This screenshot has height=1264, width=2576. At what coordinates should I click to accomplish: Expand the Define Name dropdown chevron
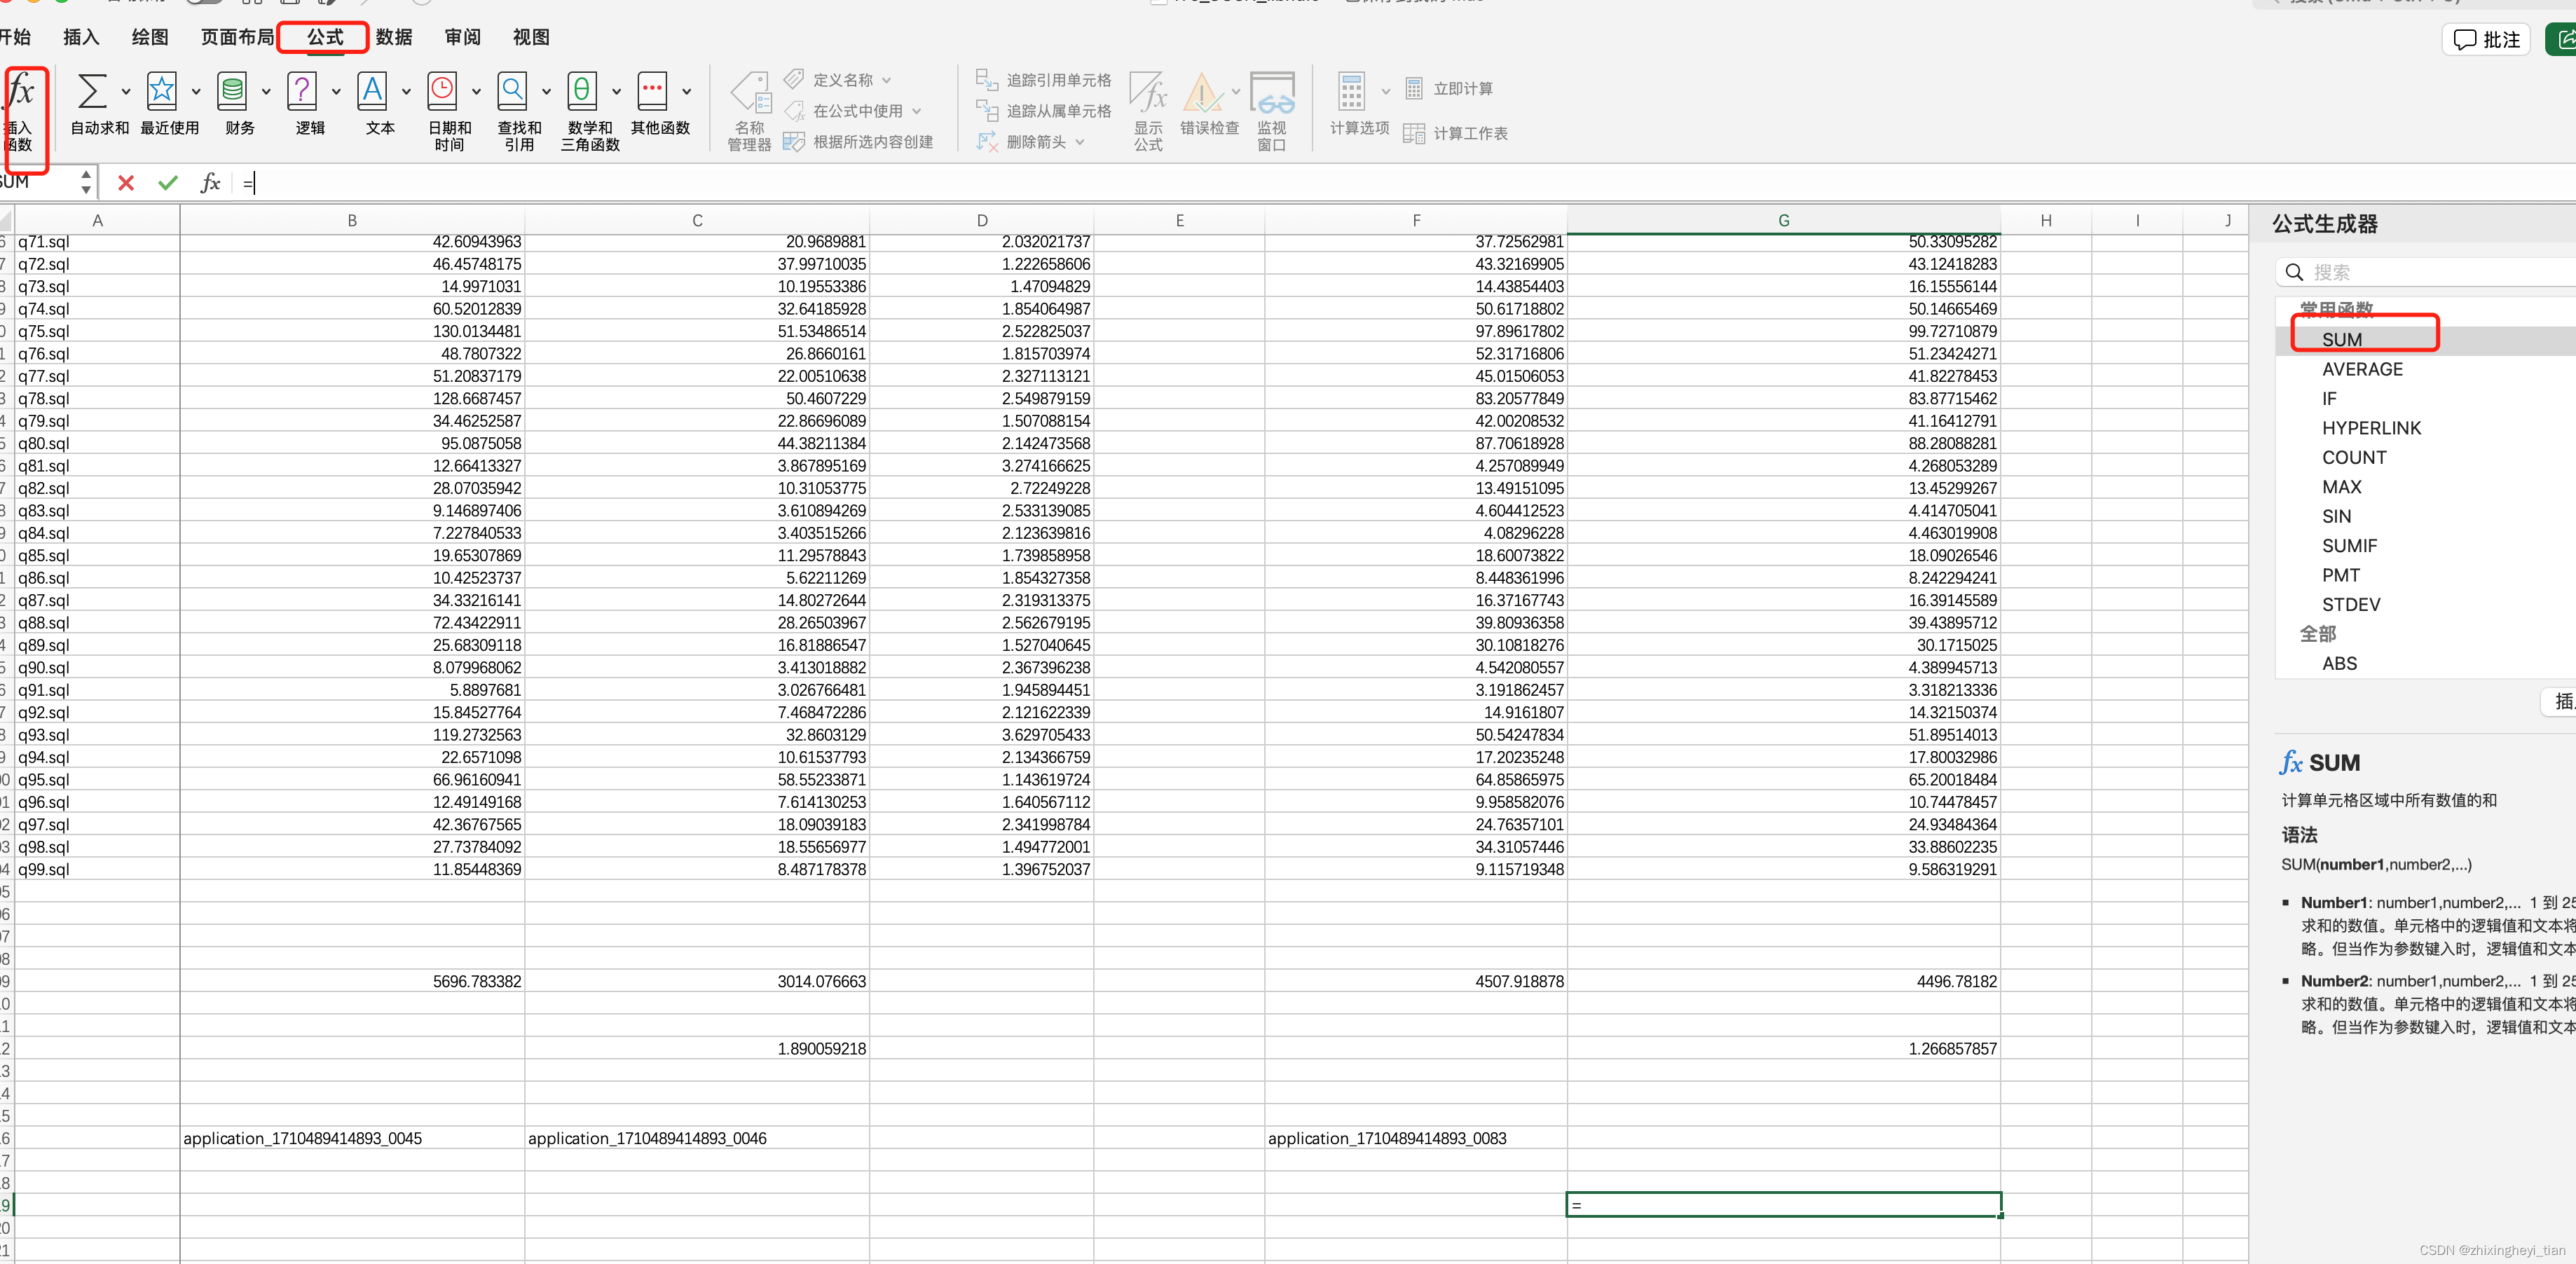886,80
